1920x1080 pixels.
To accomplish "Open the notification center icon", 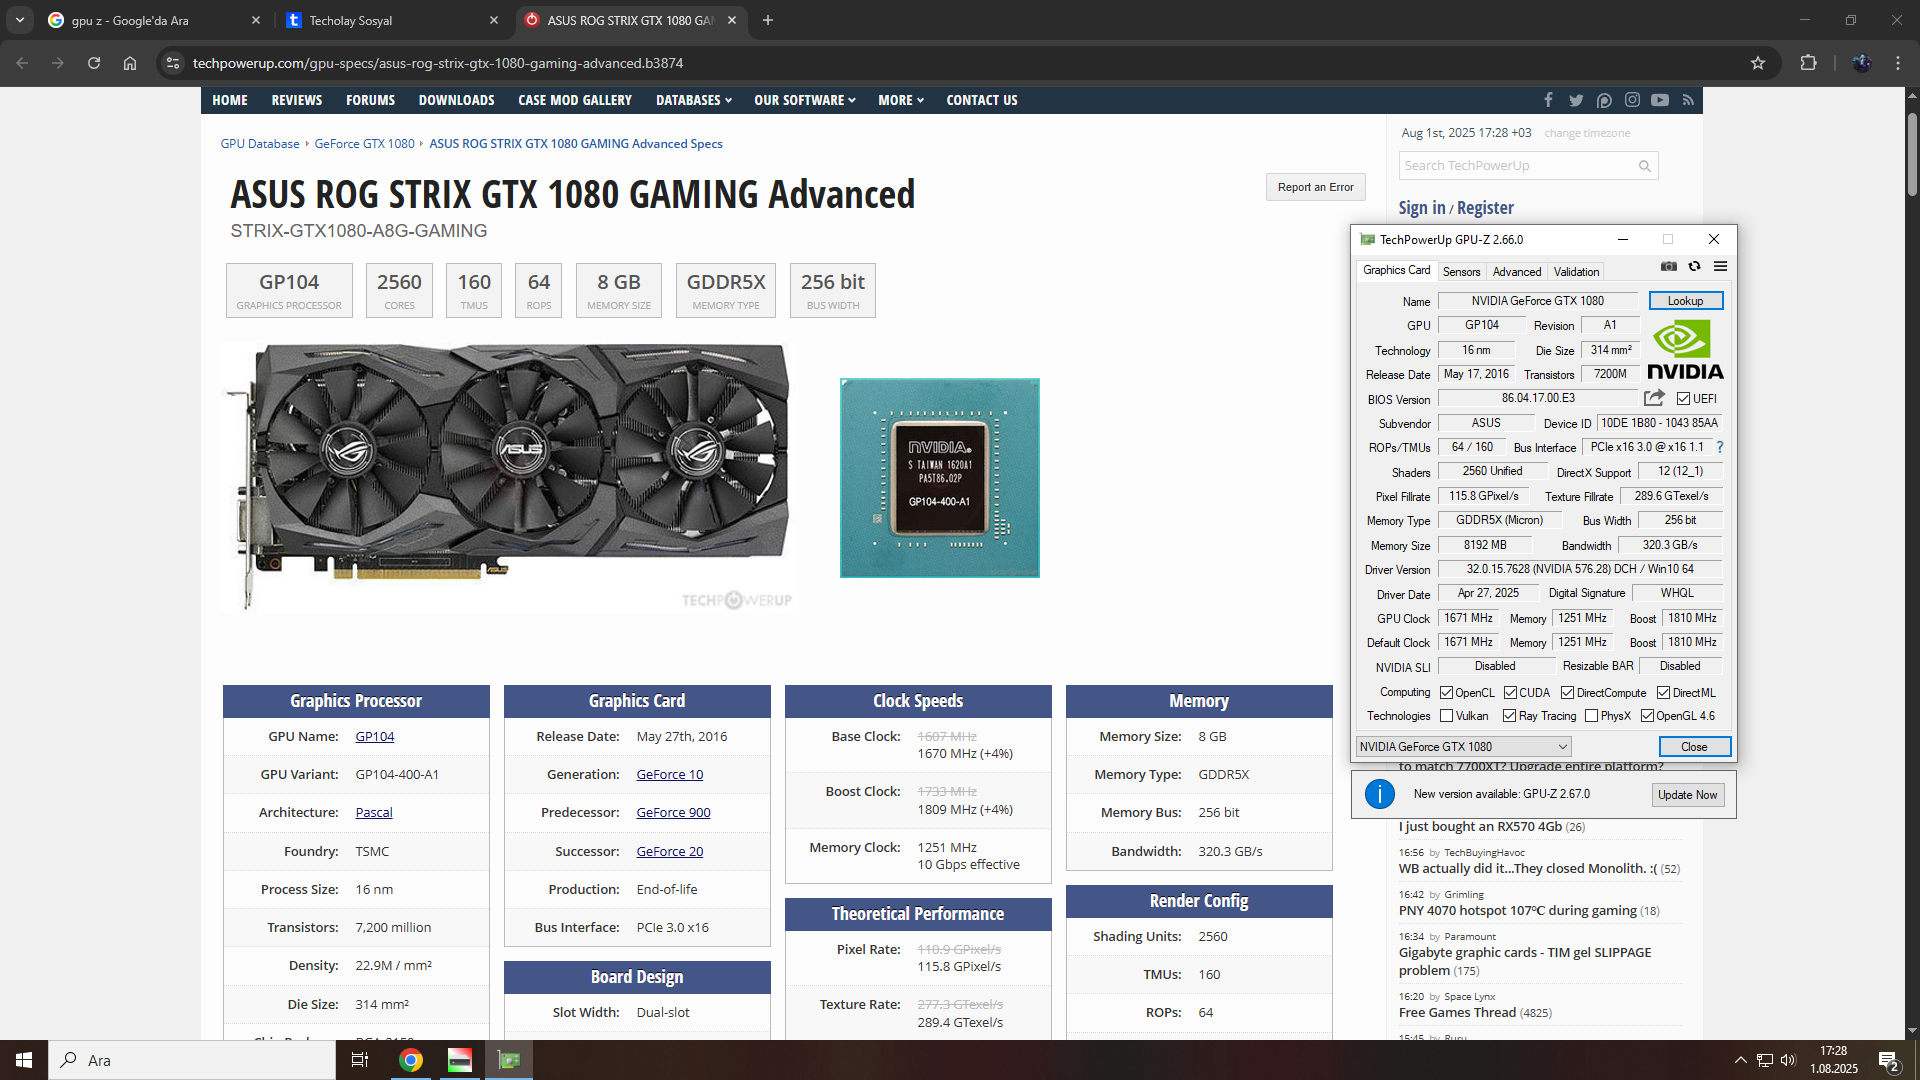I will coord(1889,1061).
